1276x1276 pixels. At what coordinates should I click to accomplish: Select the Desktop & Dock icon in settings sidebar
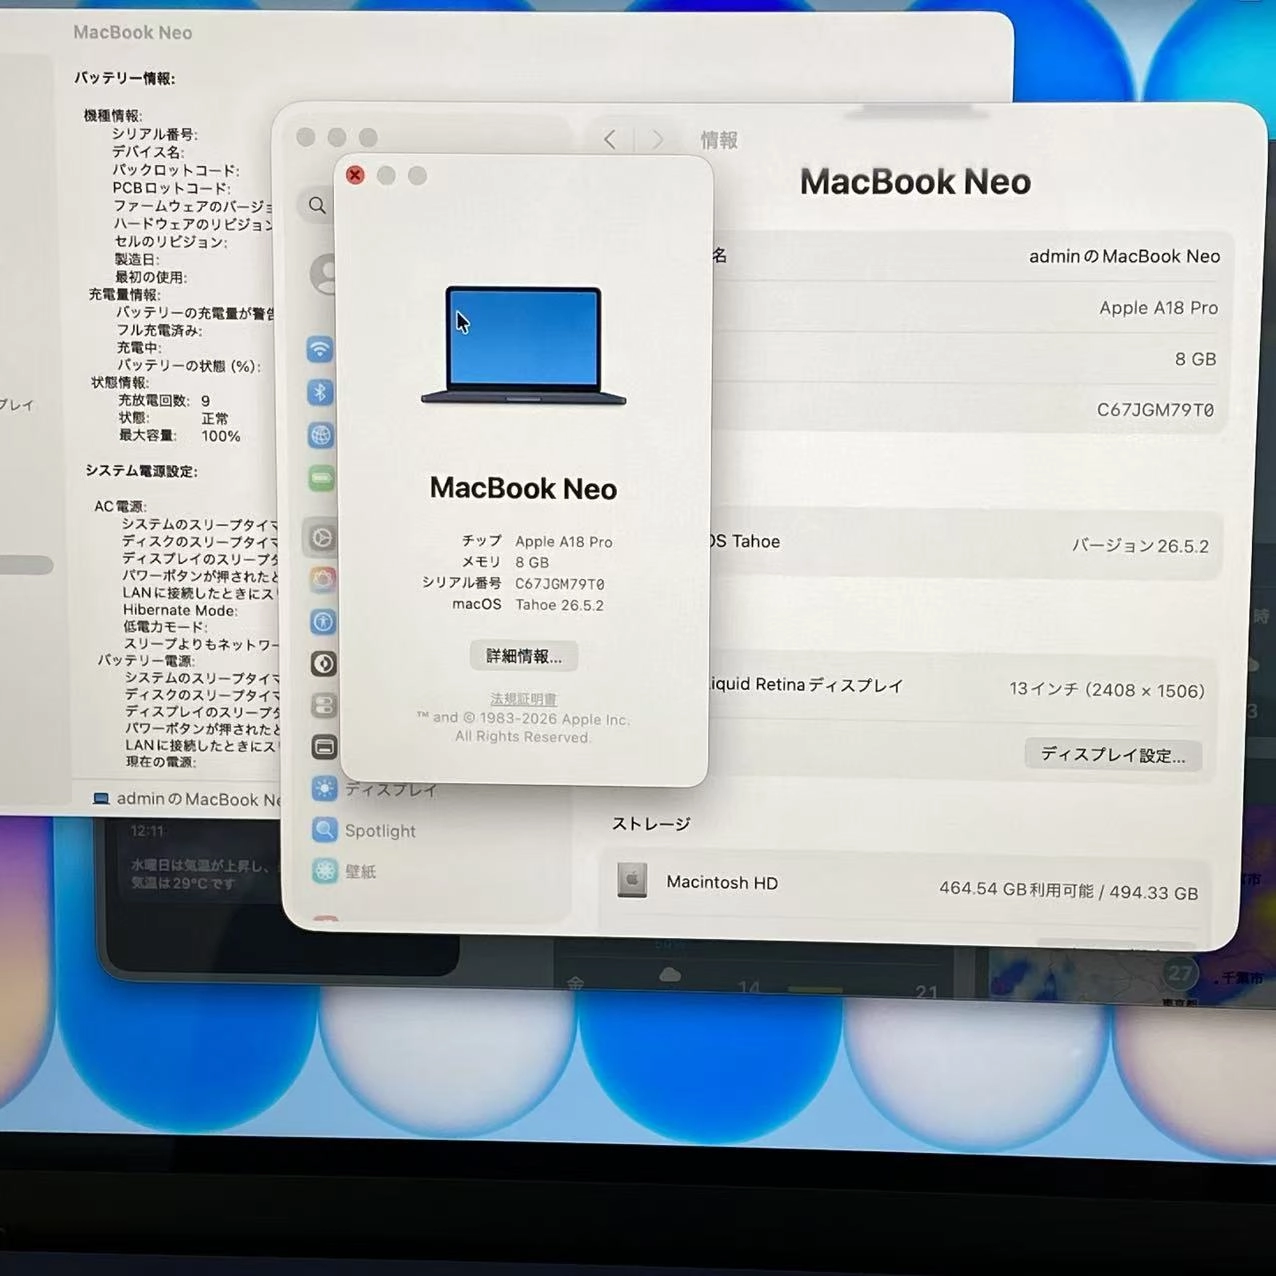click(324, 747)
